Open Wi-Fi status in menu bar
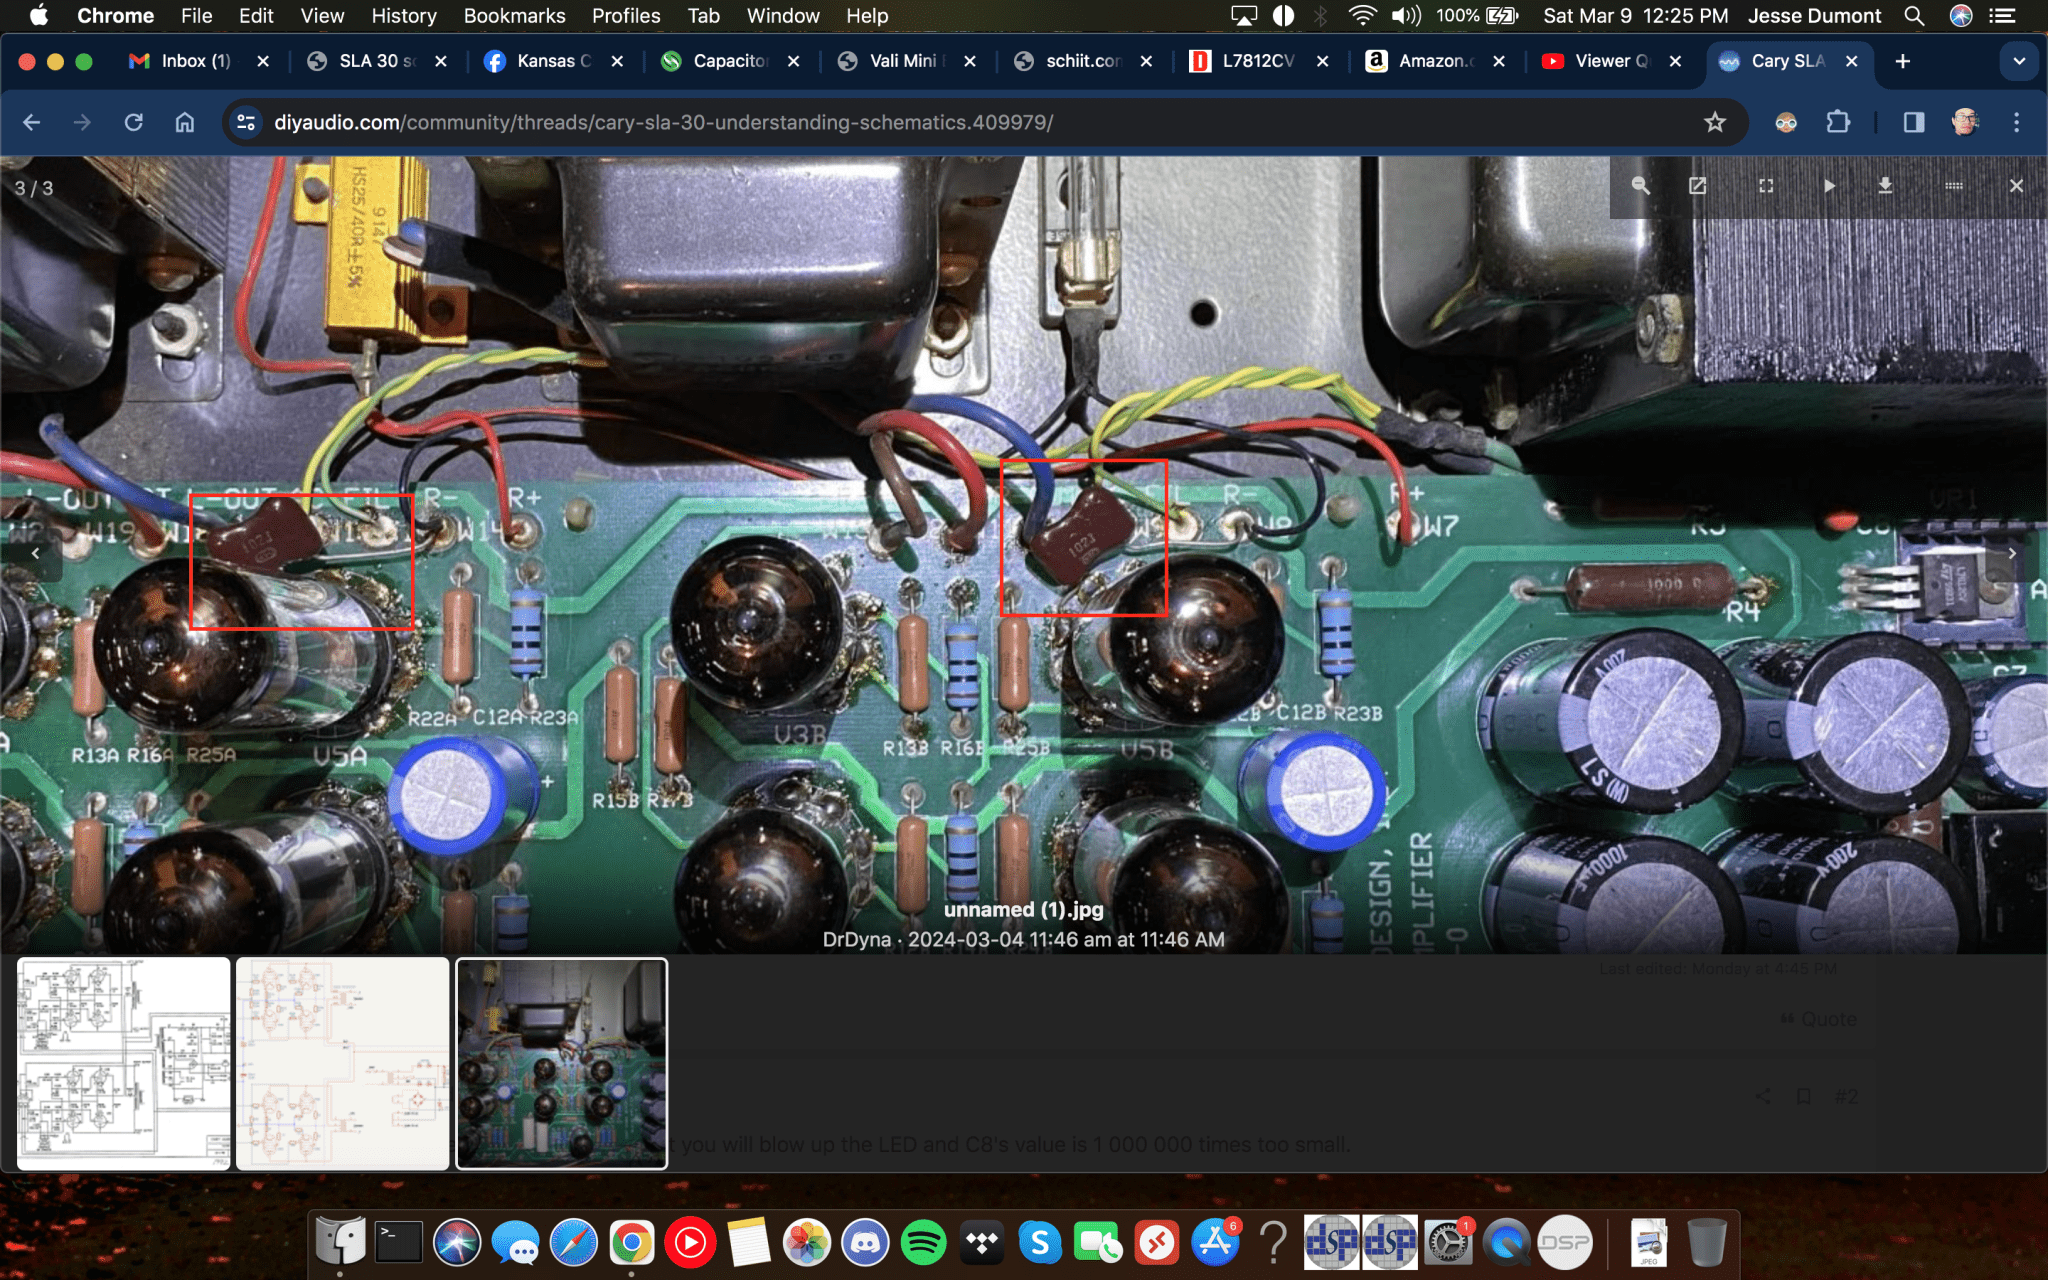The height and width of the screenshot is (1280, 2048). click(x=1361, y=16)
